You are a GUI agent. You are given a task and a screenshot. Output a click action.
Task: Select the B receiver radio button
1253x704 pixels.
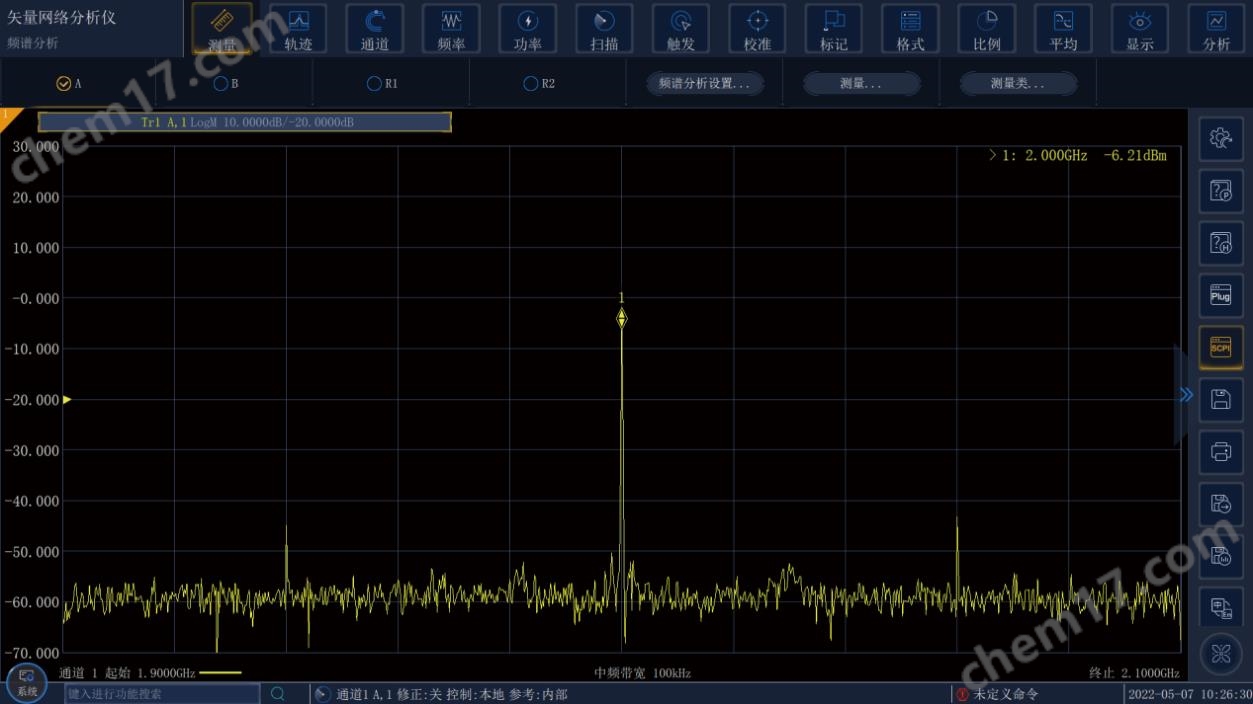tap(221, 84)
